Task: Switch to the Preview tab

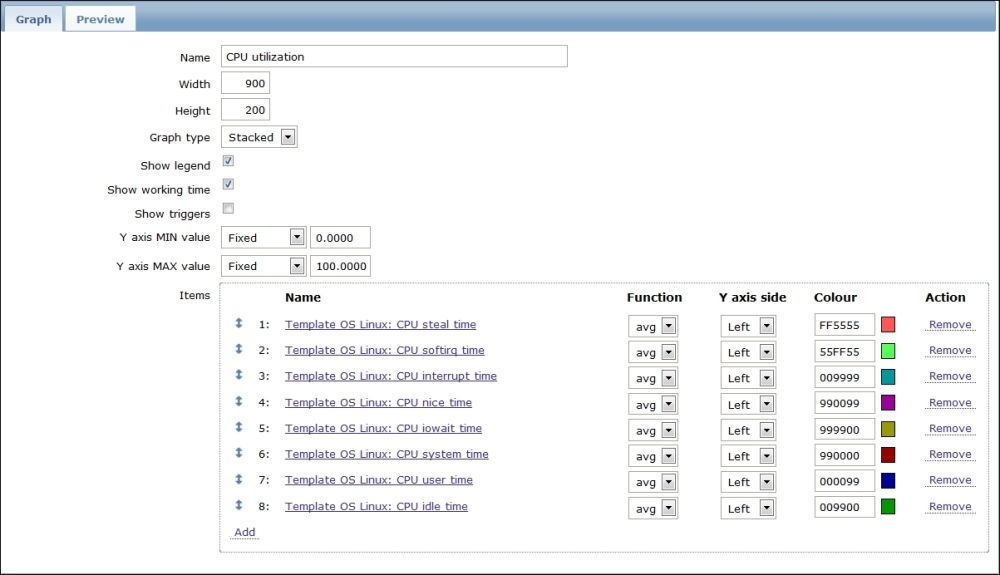Action: point(101,19)
